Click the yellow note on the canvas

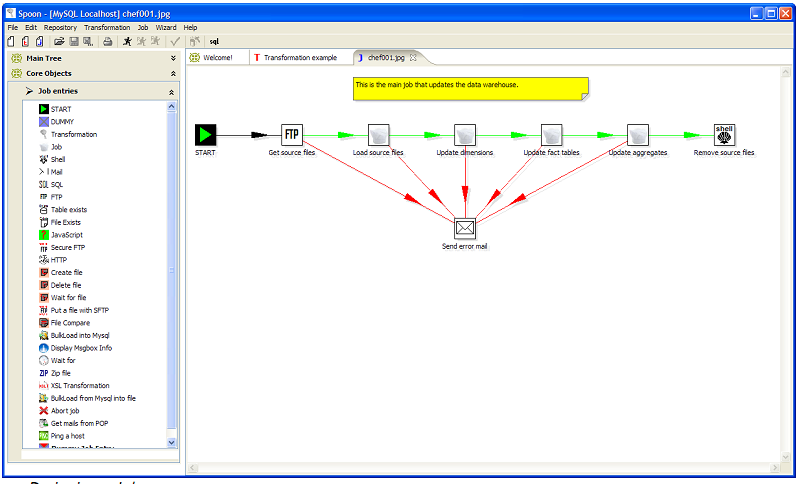(x=470, y=88)
